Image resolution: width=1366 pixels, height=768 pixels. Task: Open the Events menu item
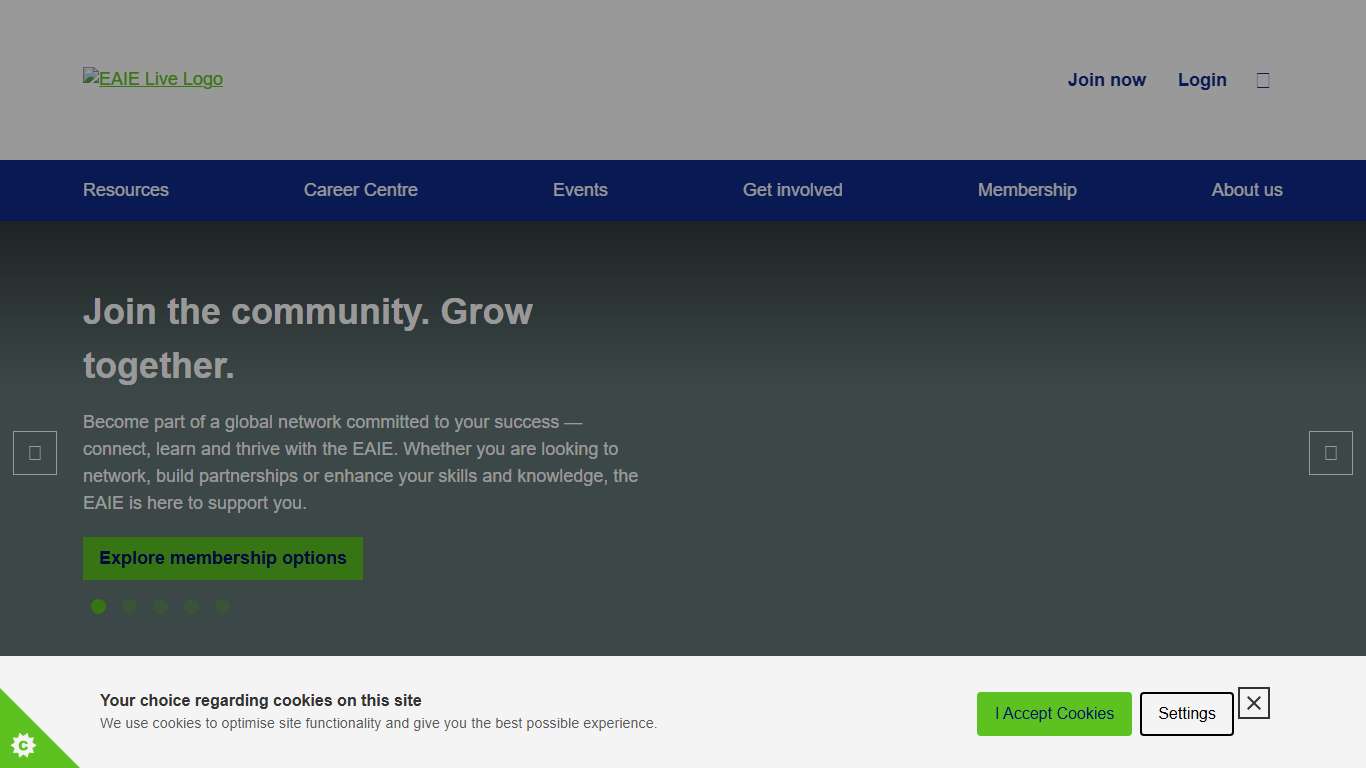click(x=580, y=190)
